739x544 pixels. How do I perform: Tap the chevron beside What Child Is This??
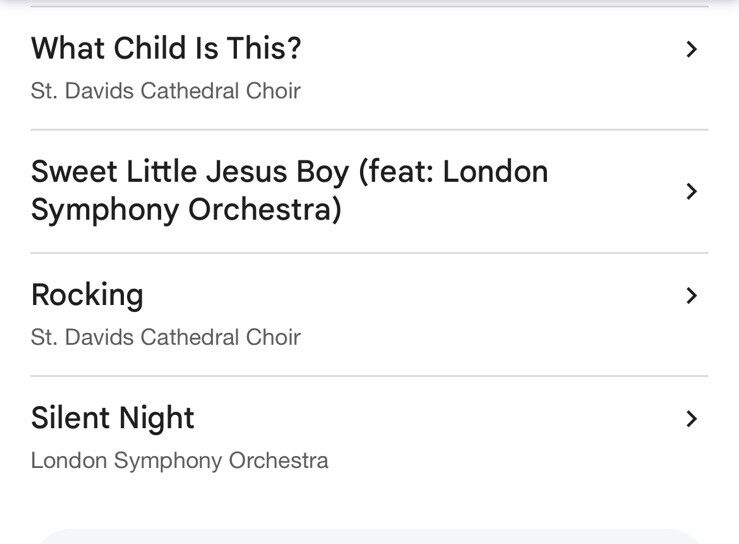tap(691, 49)
